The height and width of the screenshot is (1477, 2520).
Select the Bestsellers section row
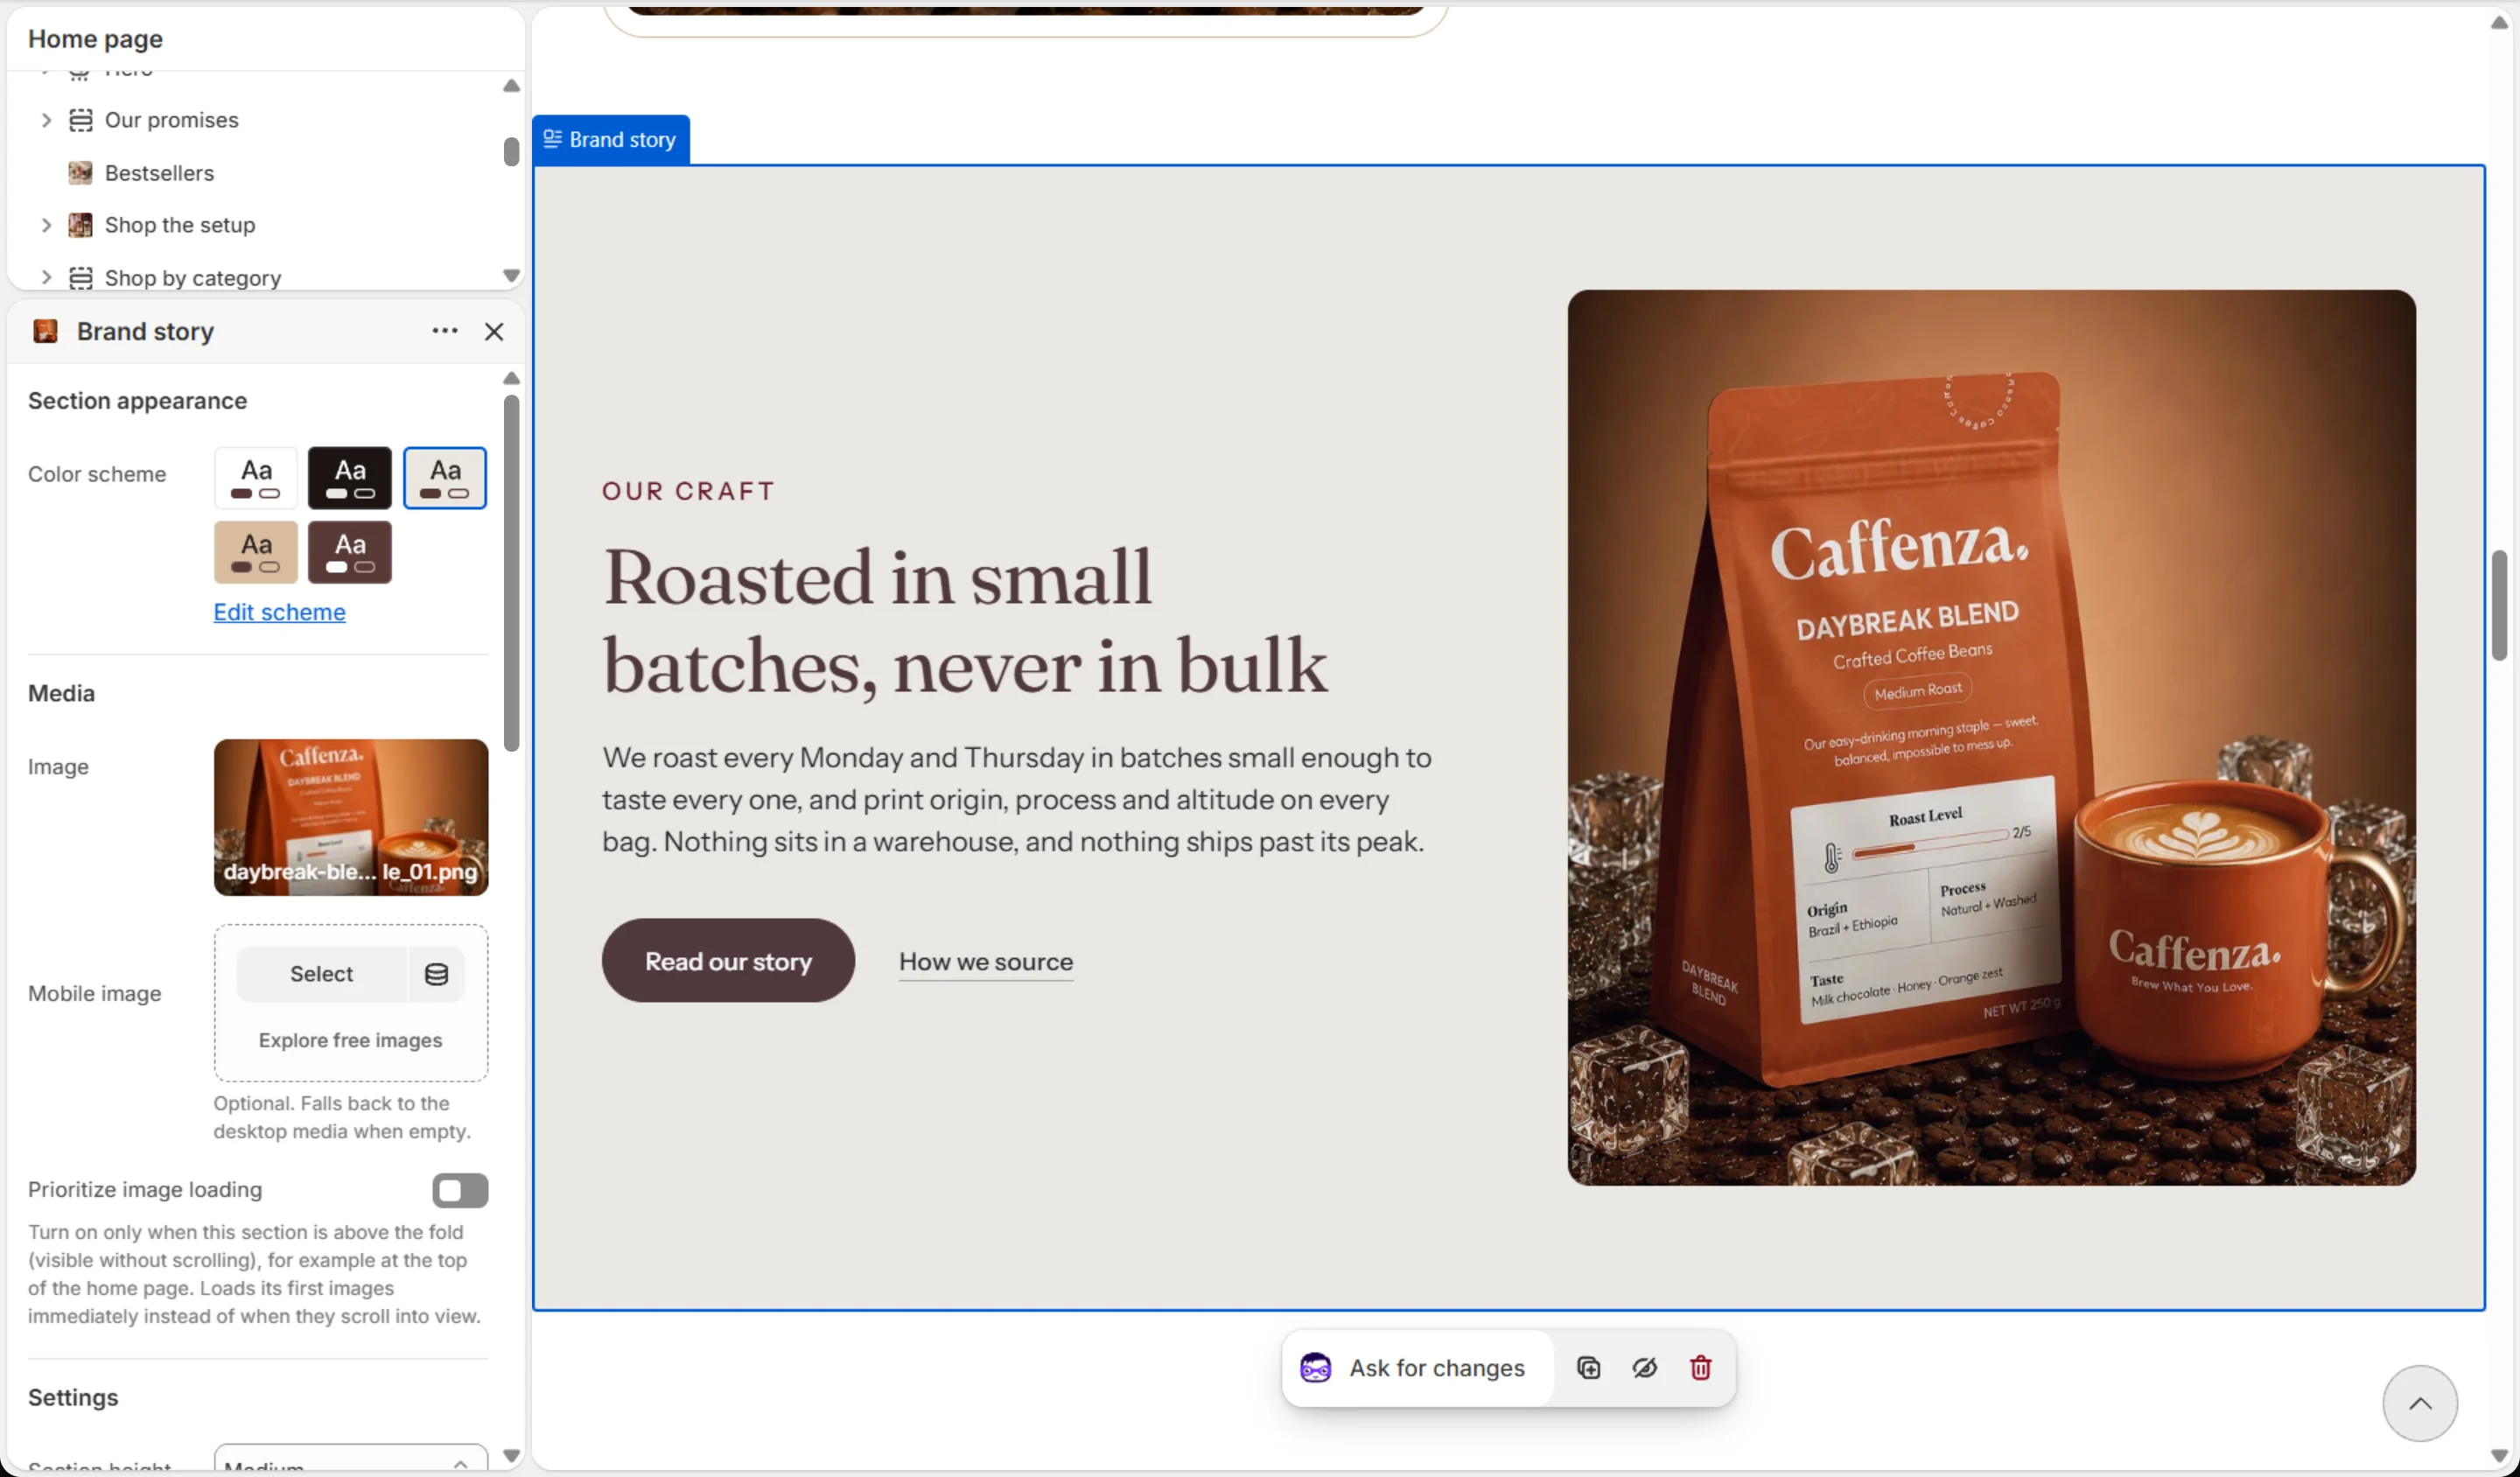(x=265, y=173)
